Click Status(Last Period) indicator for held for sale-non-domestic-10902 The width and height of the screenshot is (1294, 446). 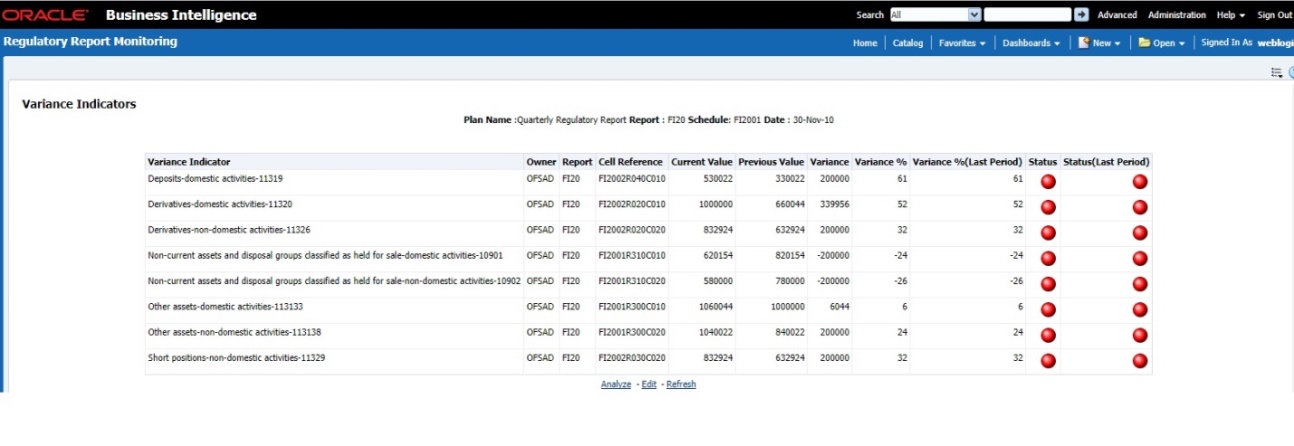[1140, 284]
